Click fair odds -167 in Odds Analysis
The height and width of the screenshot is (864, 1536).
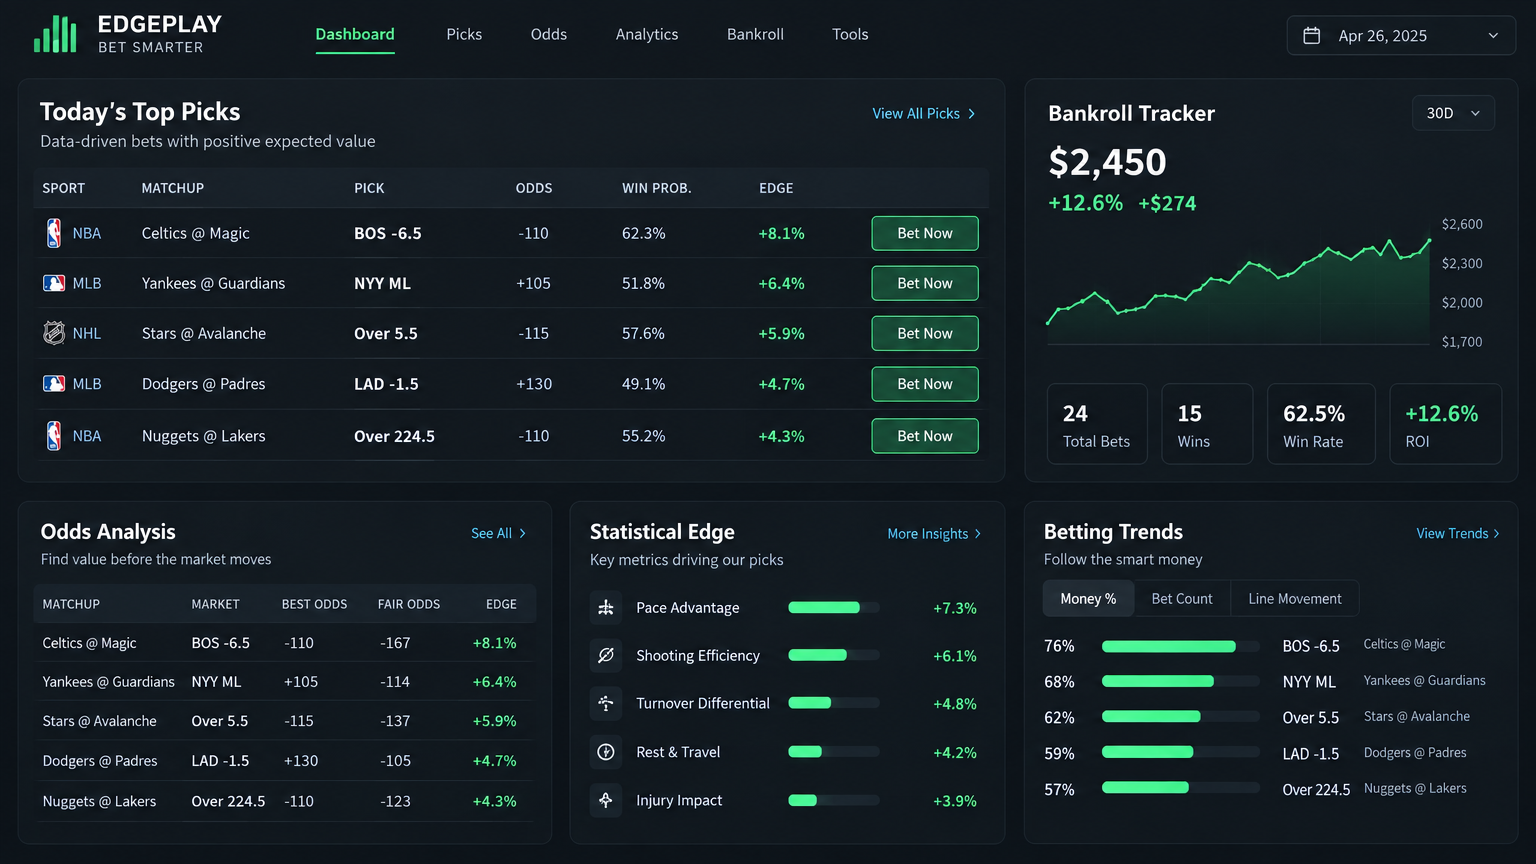(x=395, y=643)
